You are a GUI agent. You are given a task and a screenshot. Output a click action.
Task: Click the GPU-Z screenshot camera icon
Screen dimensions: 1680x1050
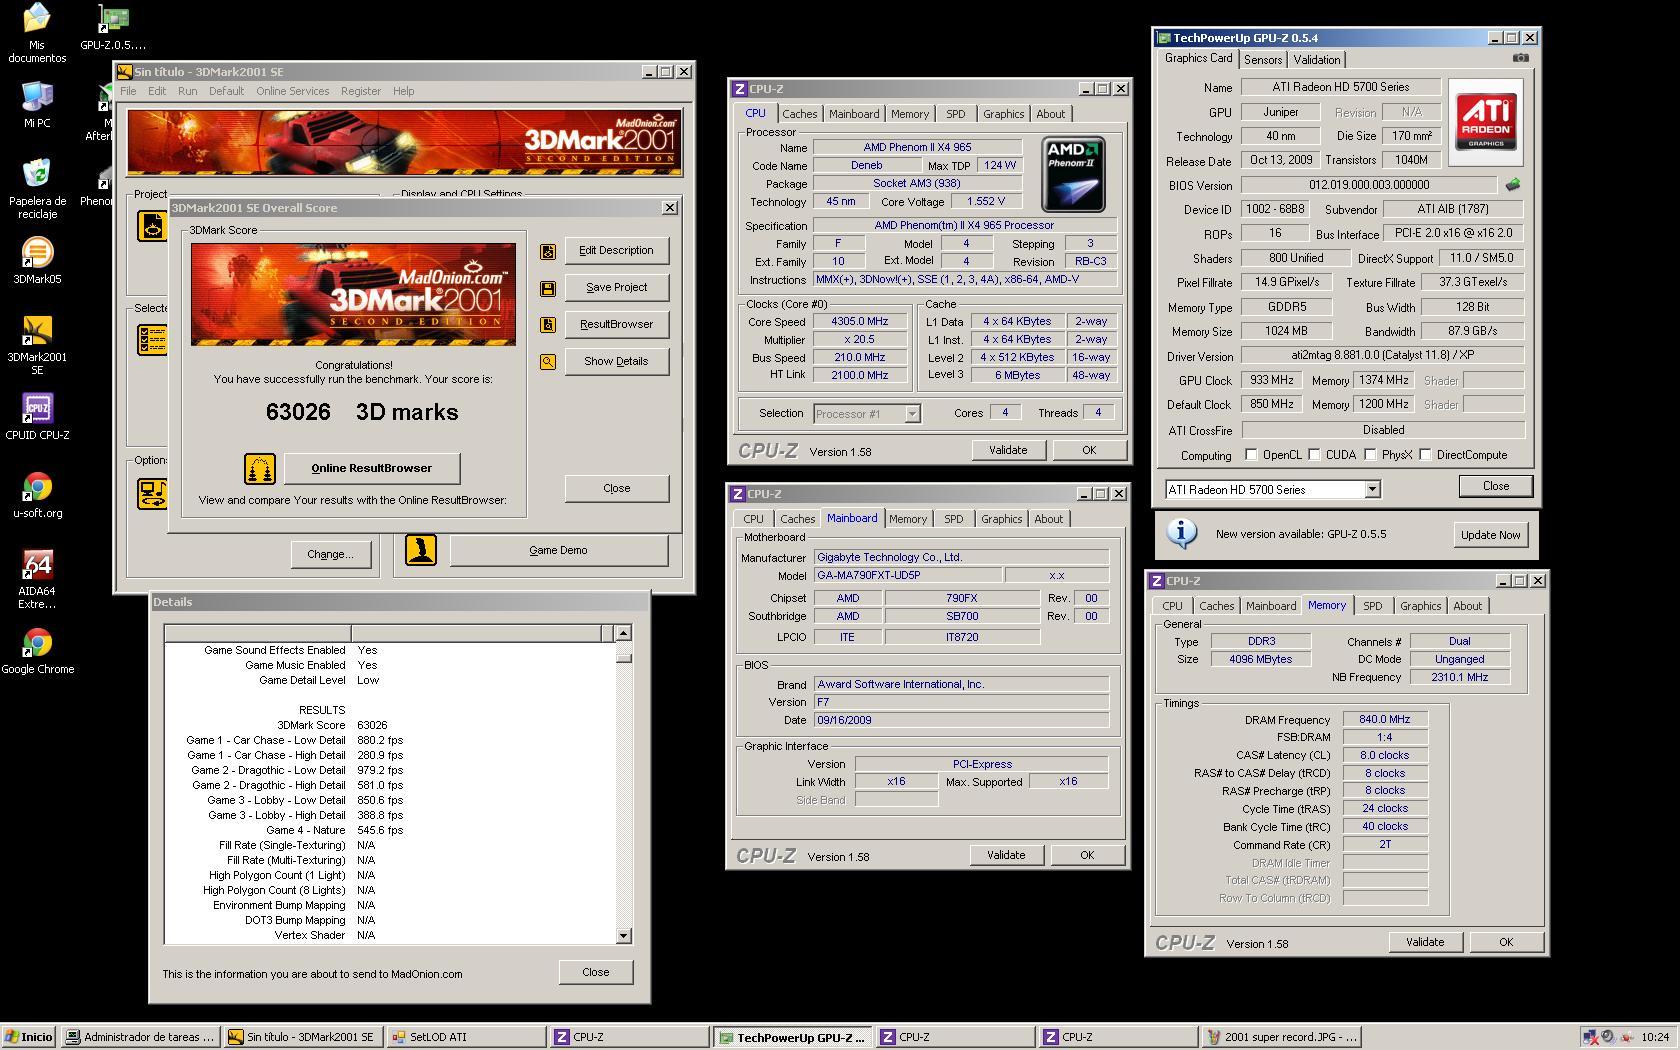[x=1520, y=58]
